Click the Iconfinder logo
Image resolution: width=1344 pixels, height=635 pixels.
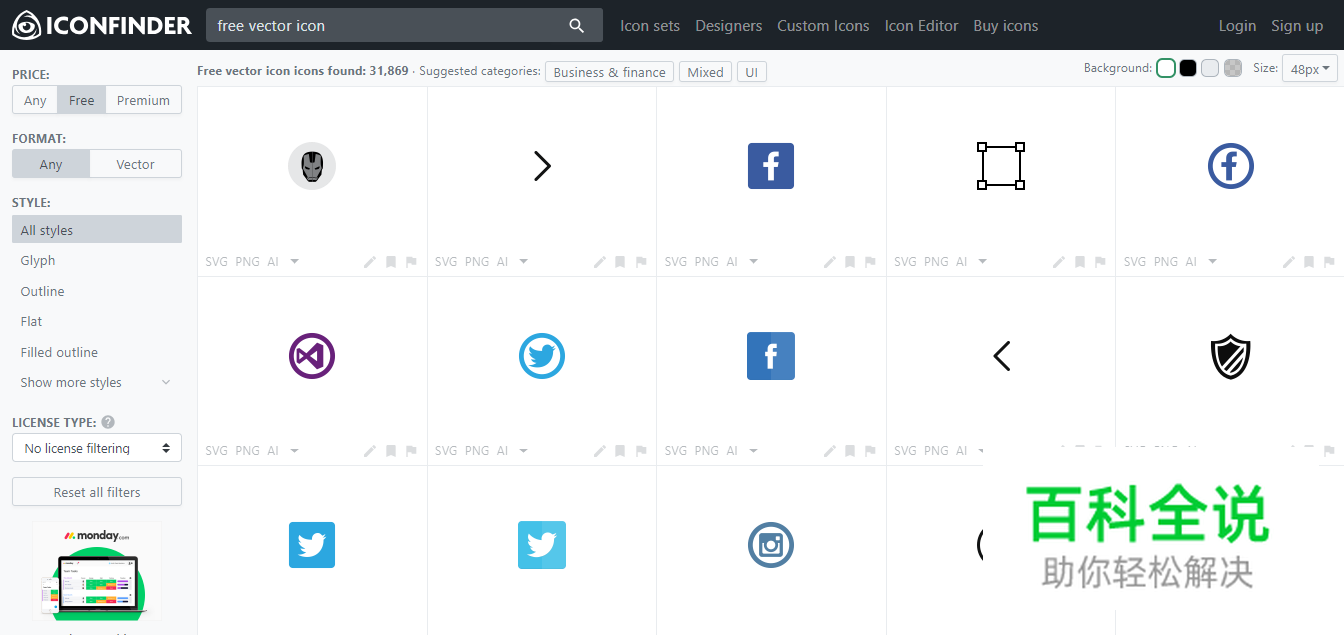[x=101, y=26]
